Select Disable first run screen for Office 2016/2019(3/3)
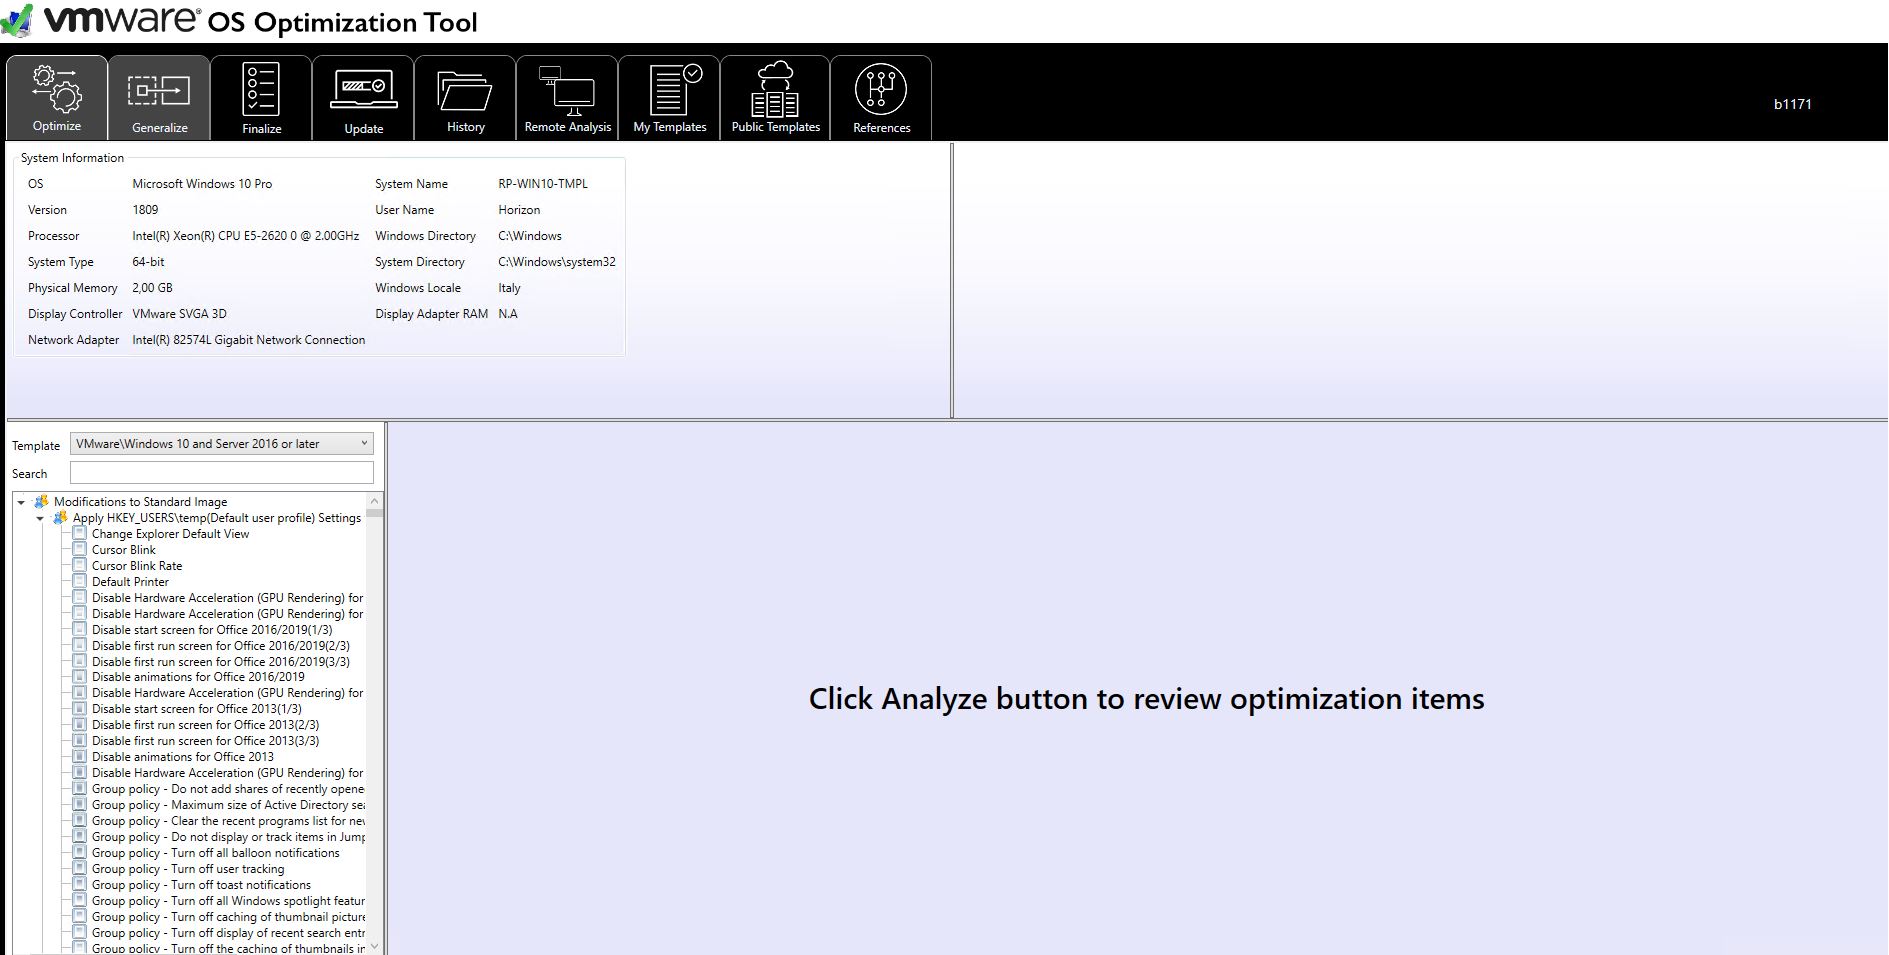Viewport: 1889px width, 955px height. [221, 661]
